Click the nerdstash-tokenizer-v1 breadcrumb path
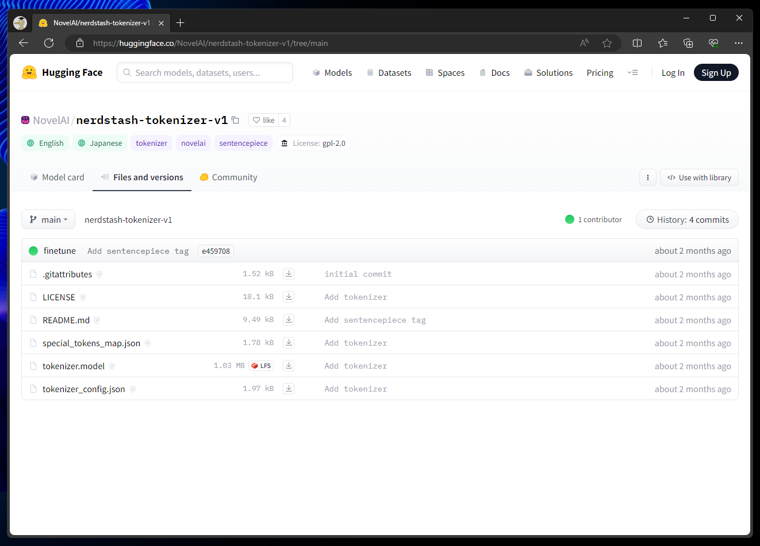The image size is (760, 546). click(x=128, y=220)
